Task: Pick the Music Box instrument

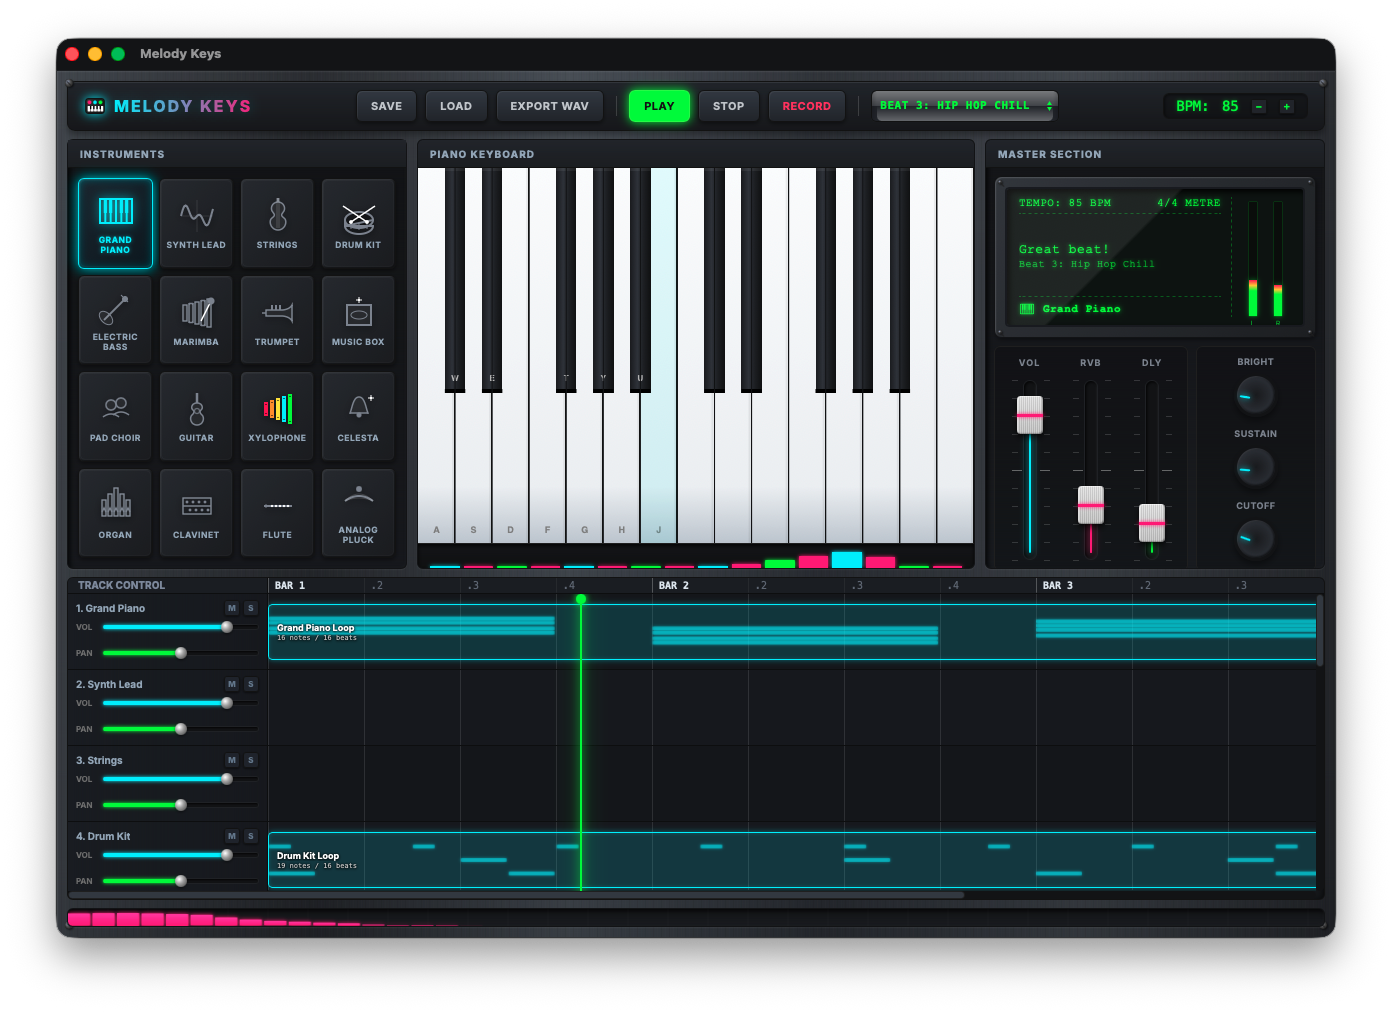Action: click(358, 320)
